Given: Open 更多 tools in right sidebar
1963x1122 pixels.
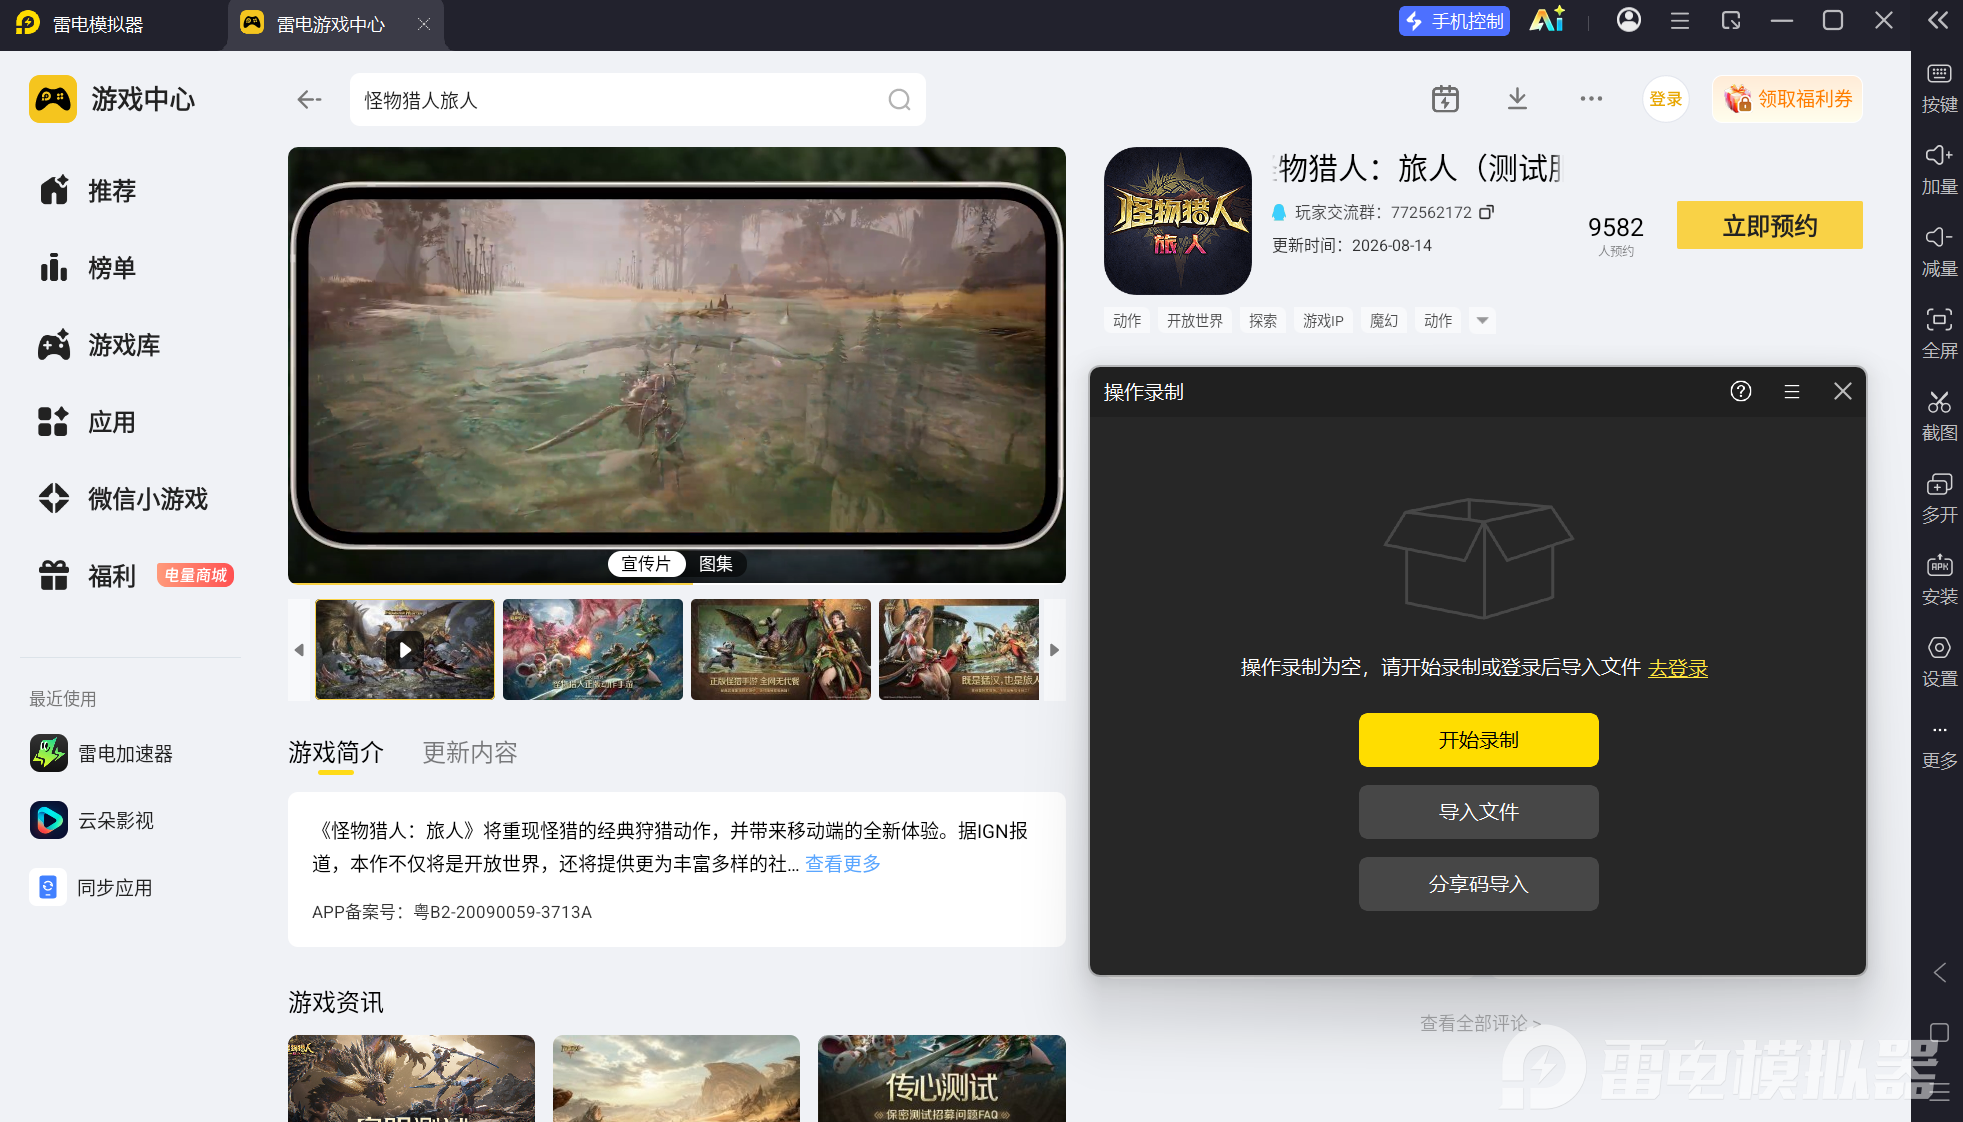Looking at the screenshot, I should click(x=1939, y=745).
